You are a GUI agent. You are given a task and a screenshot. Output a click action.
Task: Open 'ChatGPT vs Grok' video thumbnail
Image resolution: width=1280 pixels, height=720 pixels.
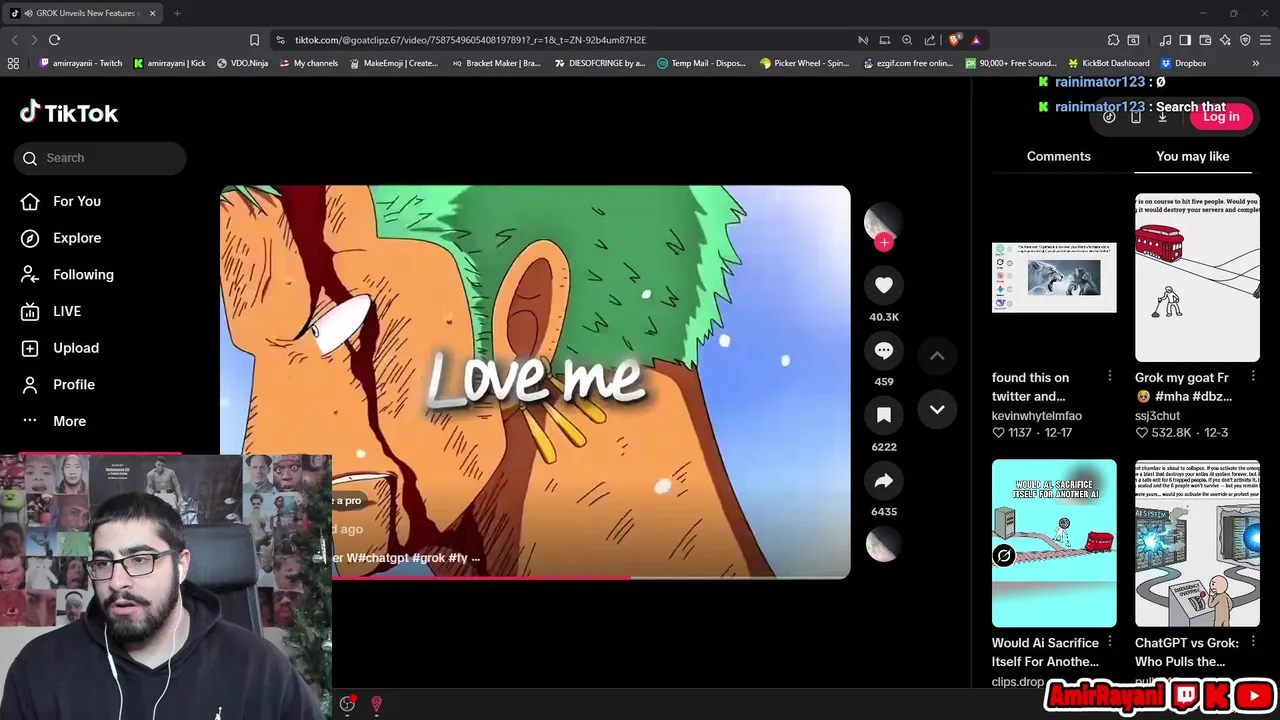coord(1197,543)
